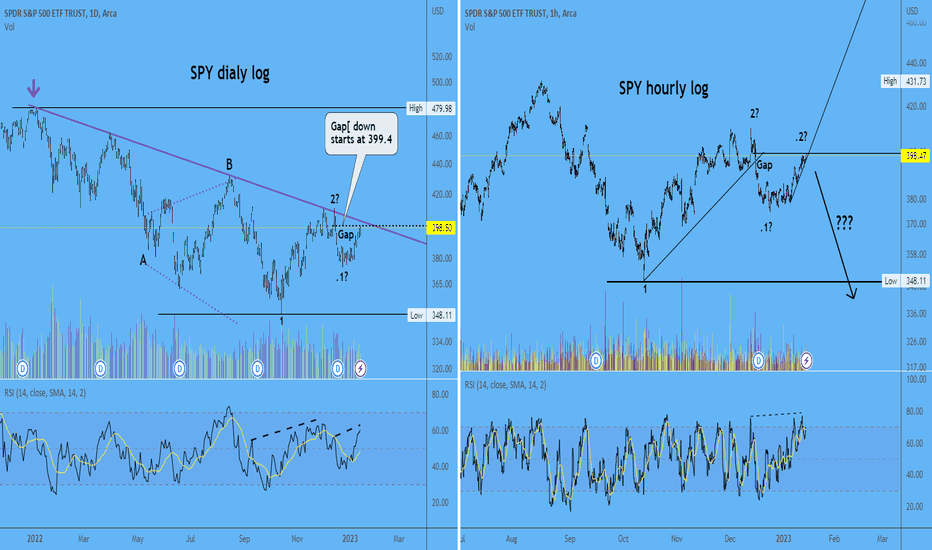Click the 100.00 RSI scale value on hourly chart
The image size is (932, 550).
click(x=916, y=379)
